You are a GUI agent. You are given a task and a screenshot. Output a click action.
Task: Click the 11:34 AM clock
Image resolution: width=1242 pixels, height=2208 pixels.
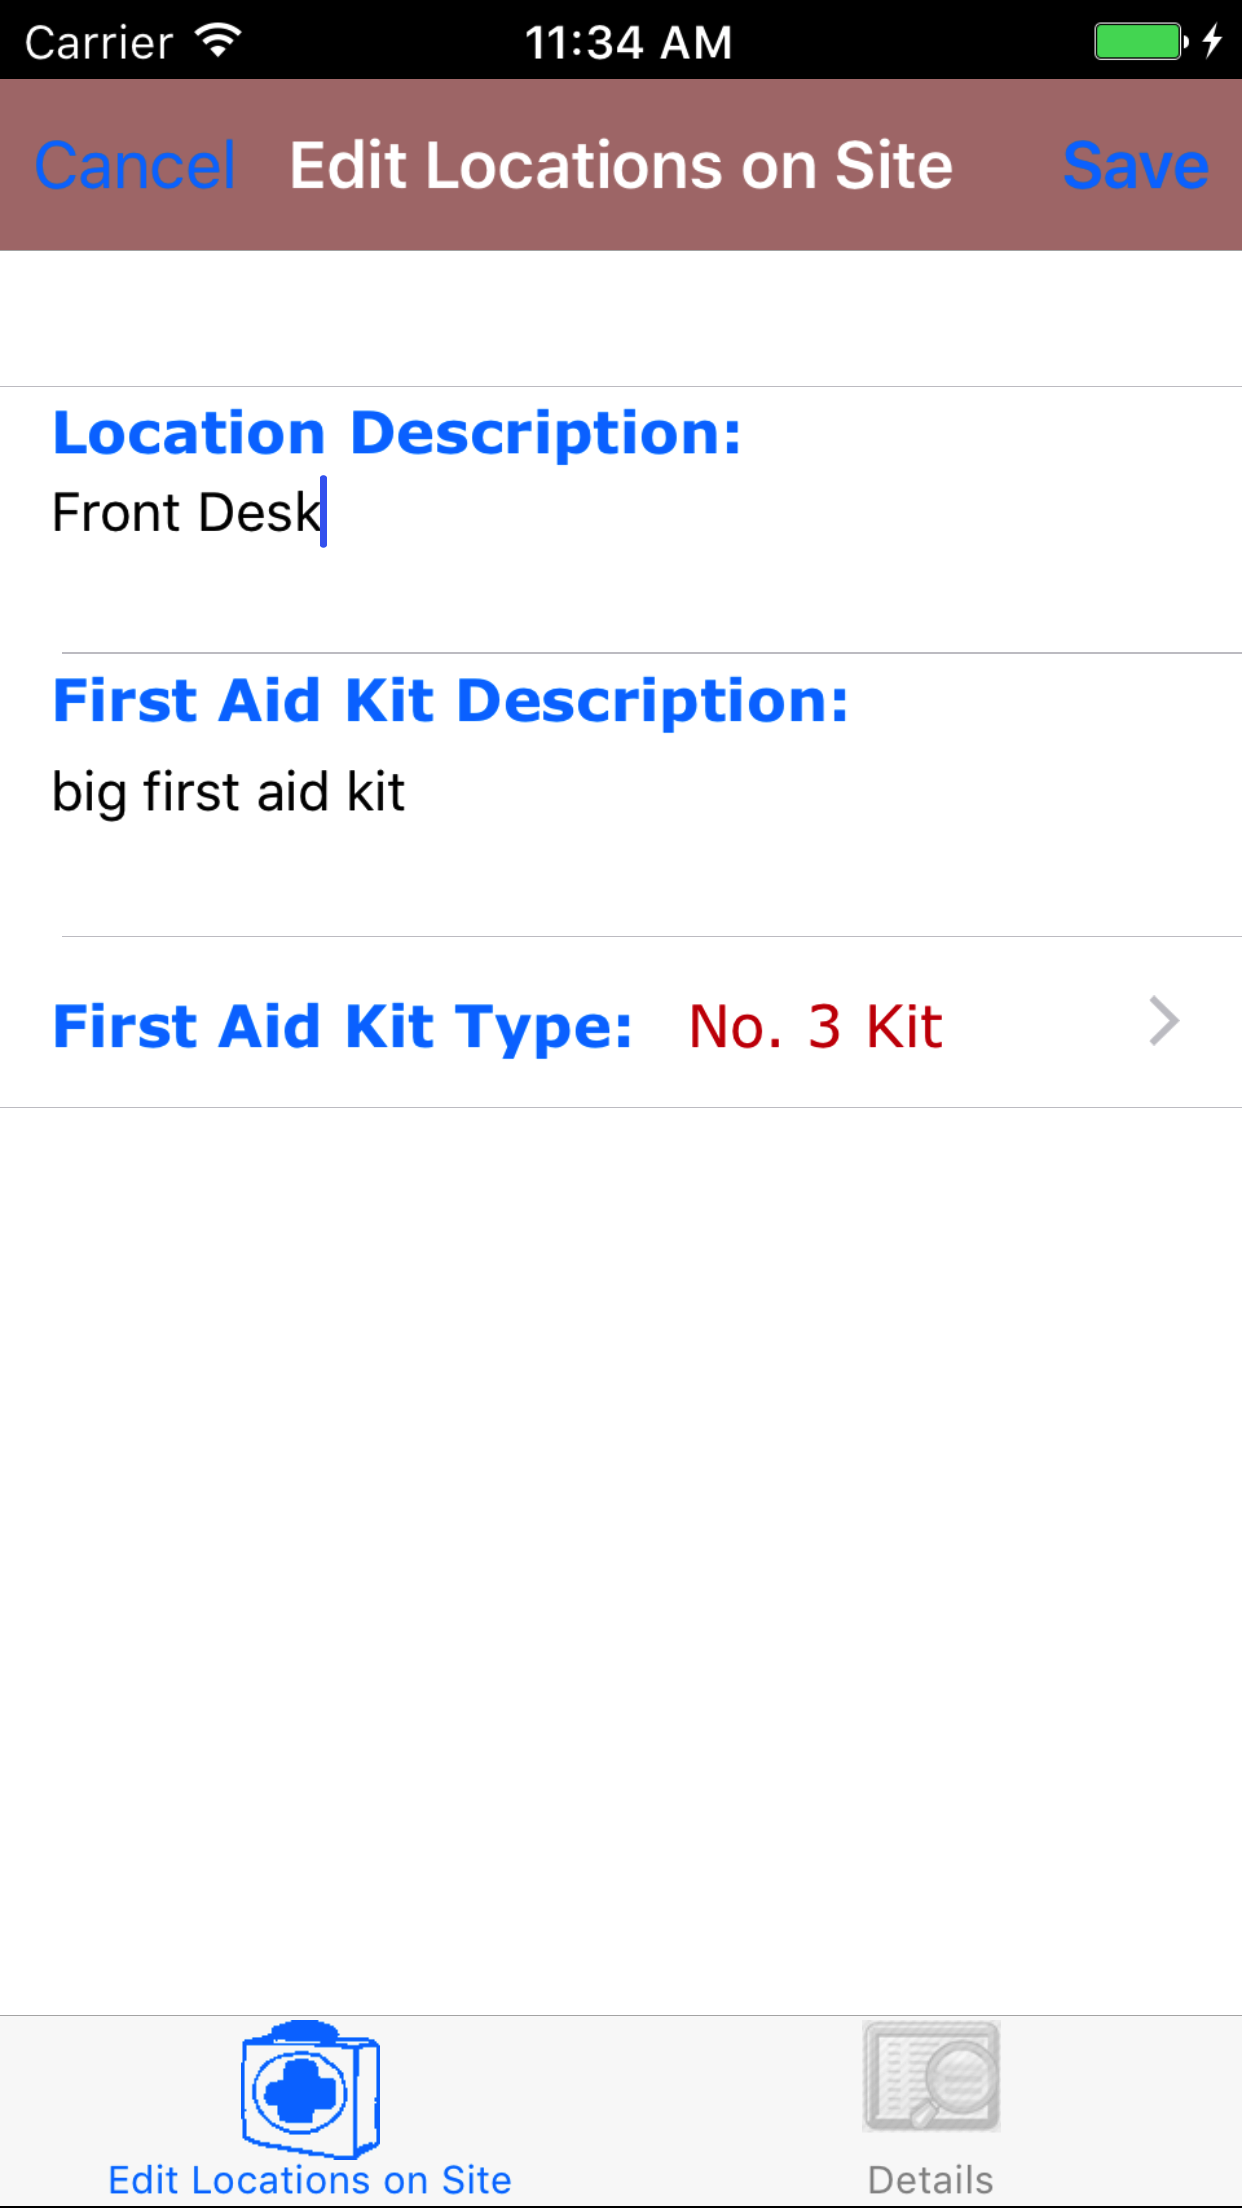pyautogui.click(x=628, y=42)
